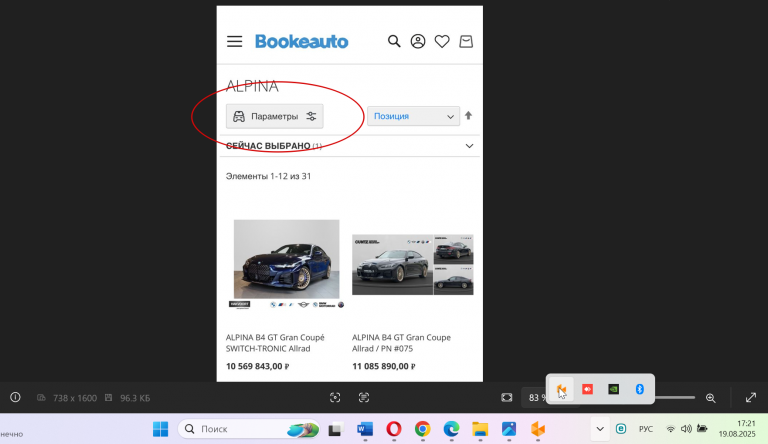Viewport: 768px width, 444px height.
Task: Open Opera browser from the taskbar
Action: [x=394, y=429]
